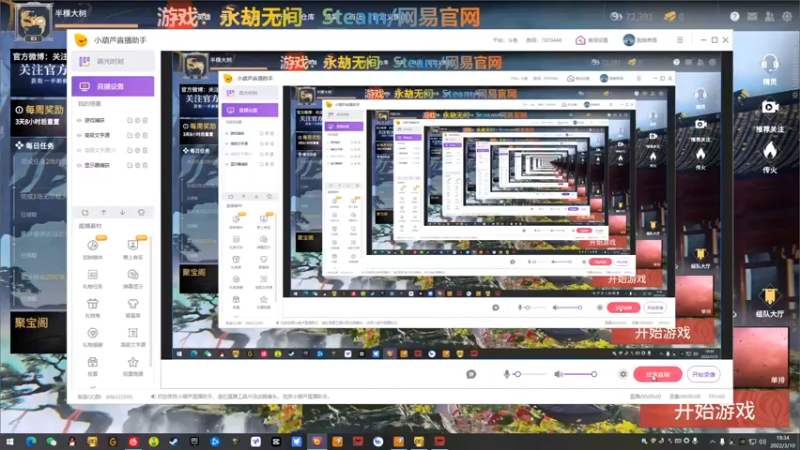Viewport: 800px width, 450px height.
Task: Expand system tray hidden icons chevron
Action: coord(712,441)
